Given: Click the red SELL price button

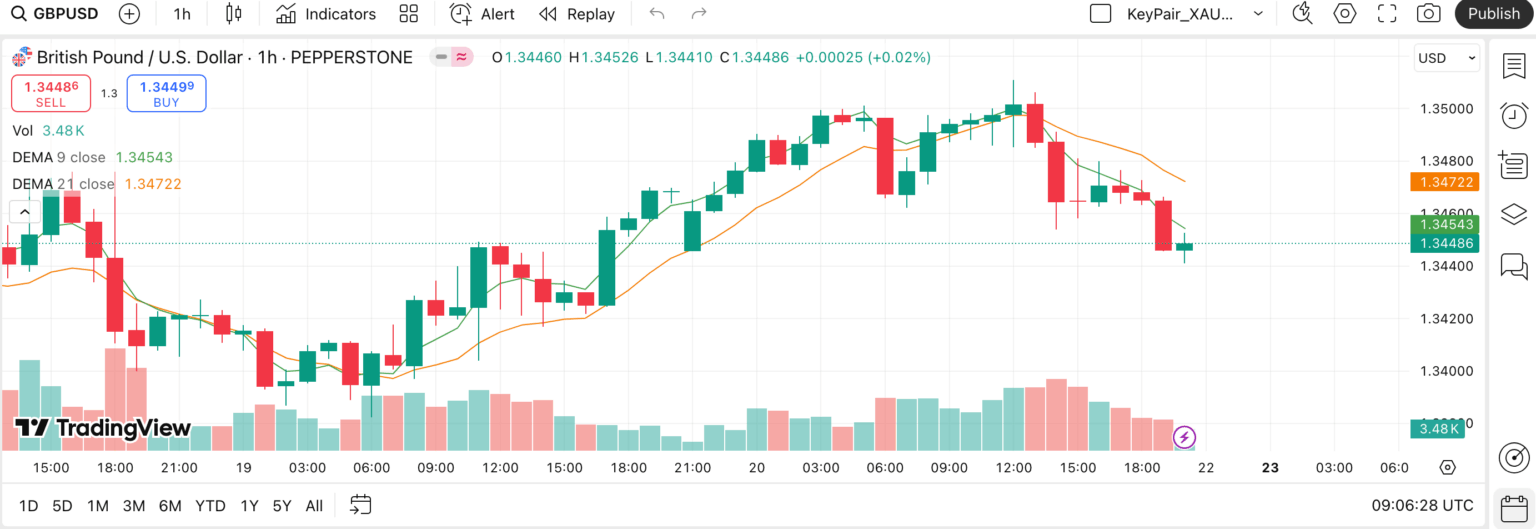Looking at the screenshot, I should coord(51,93).
